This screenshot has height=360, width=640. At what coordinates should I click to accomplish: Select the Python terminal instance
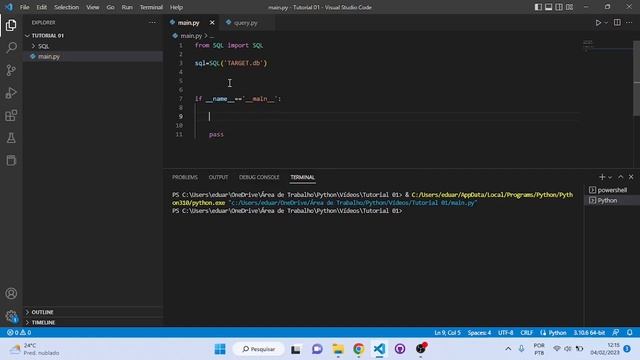pos(611,200)
